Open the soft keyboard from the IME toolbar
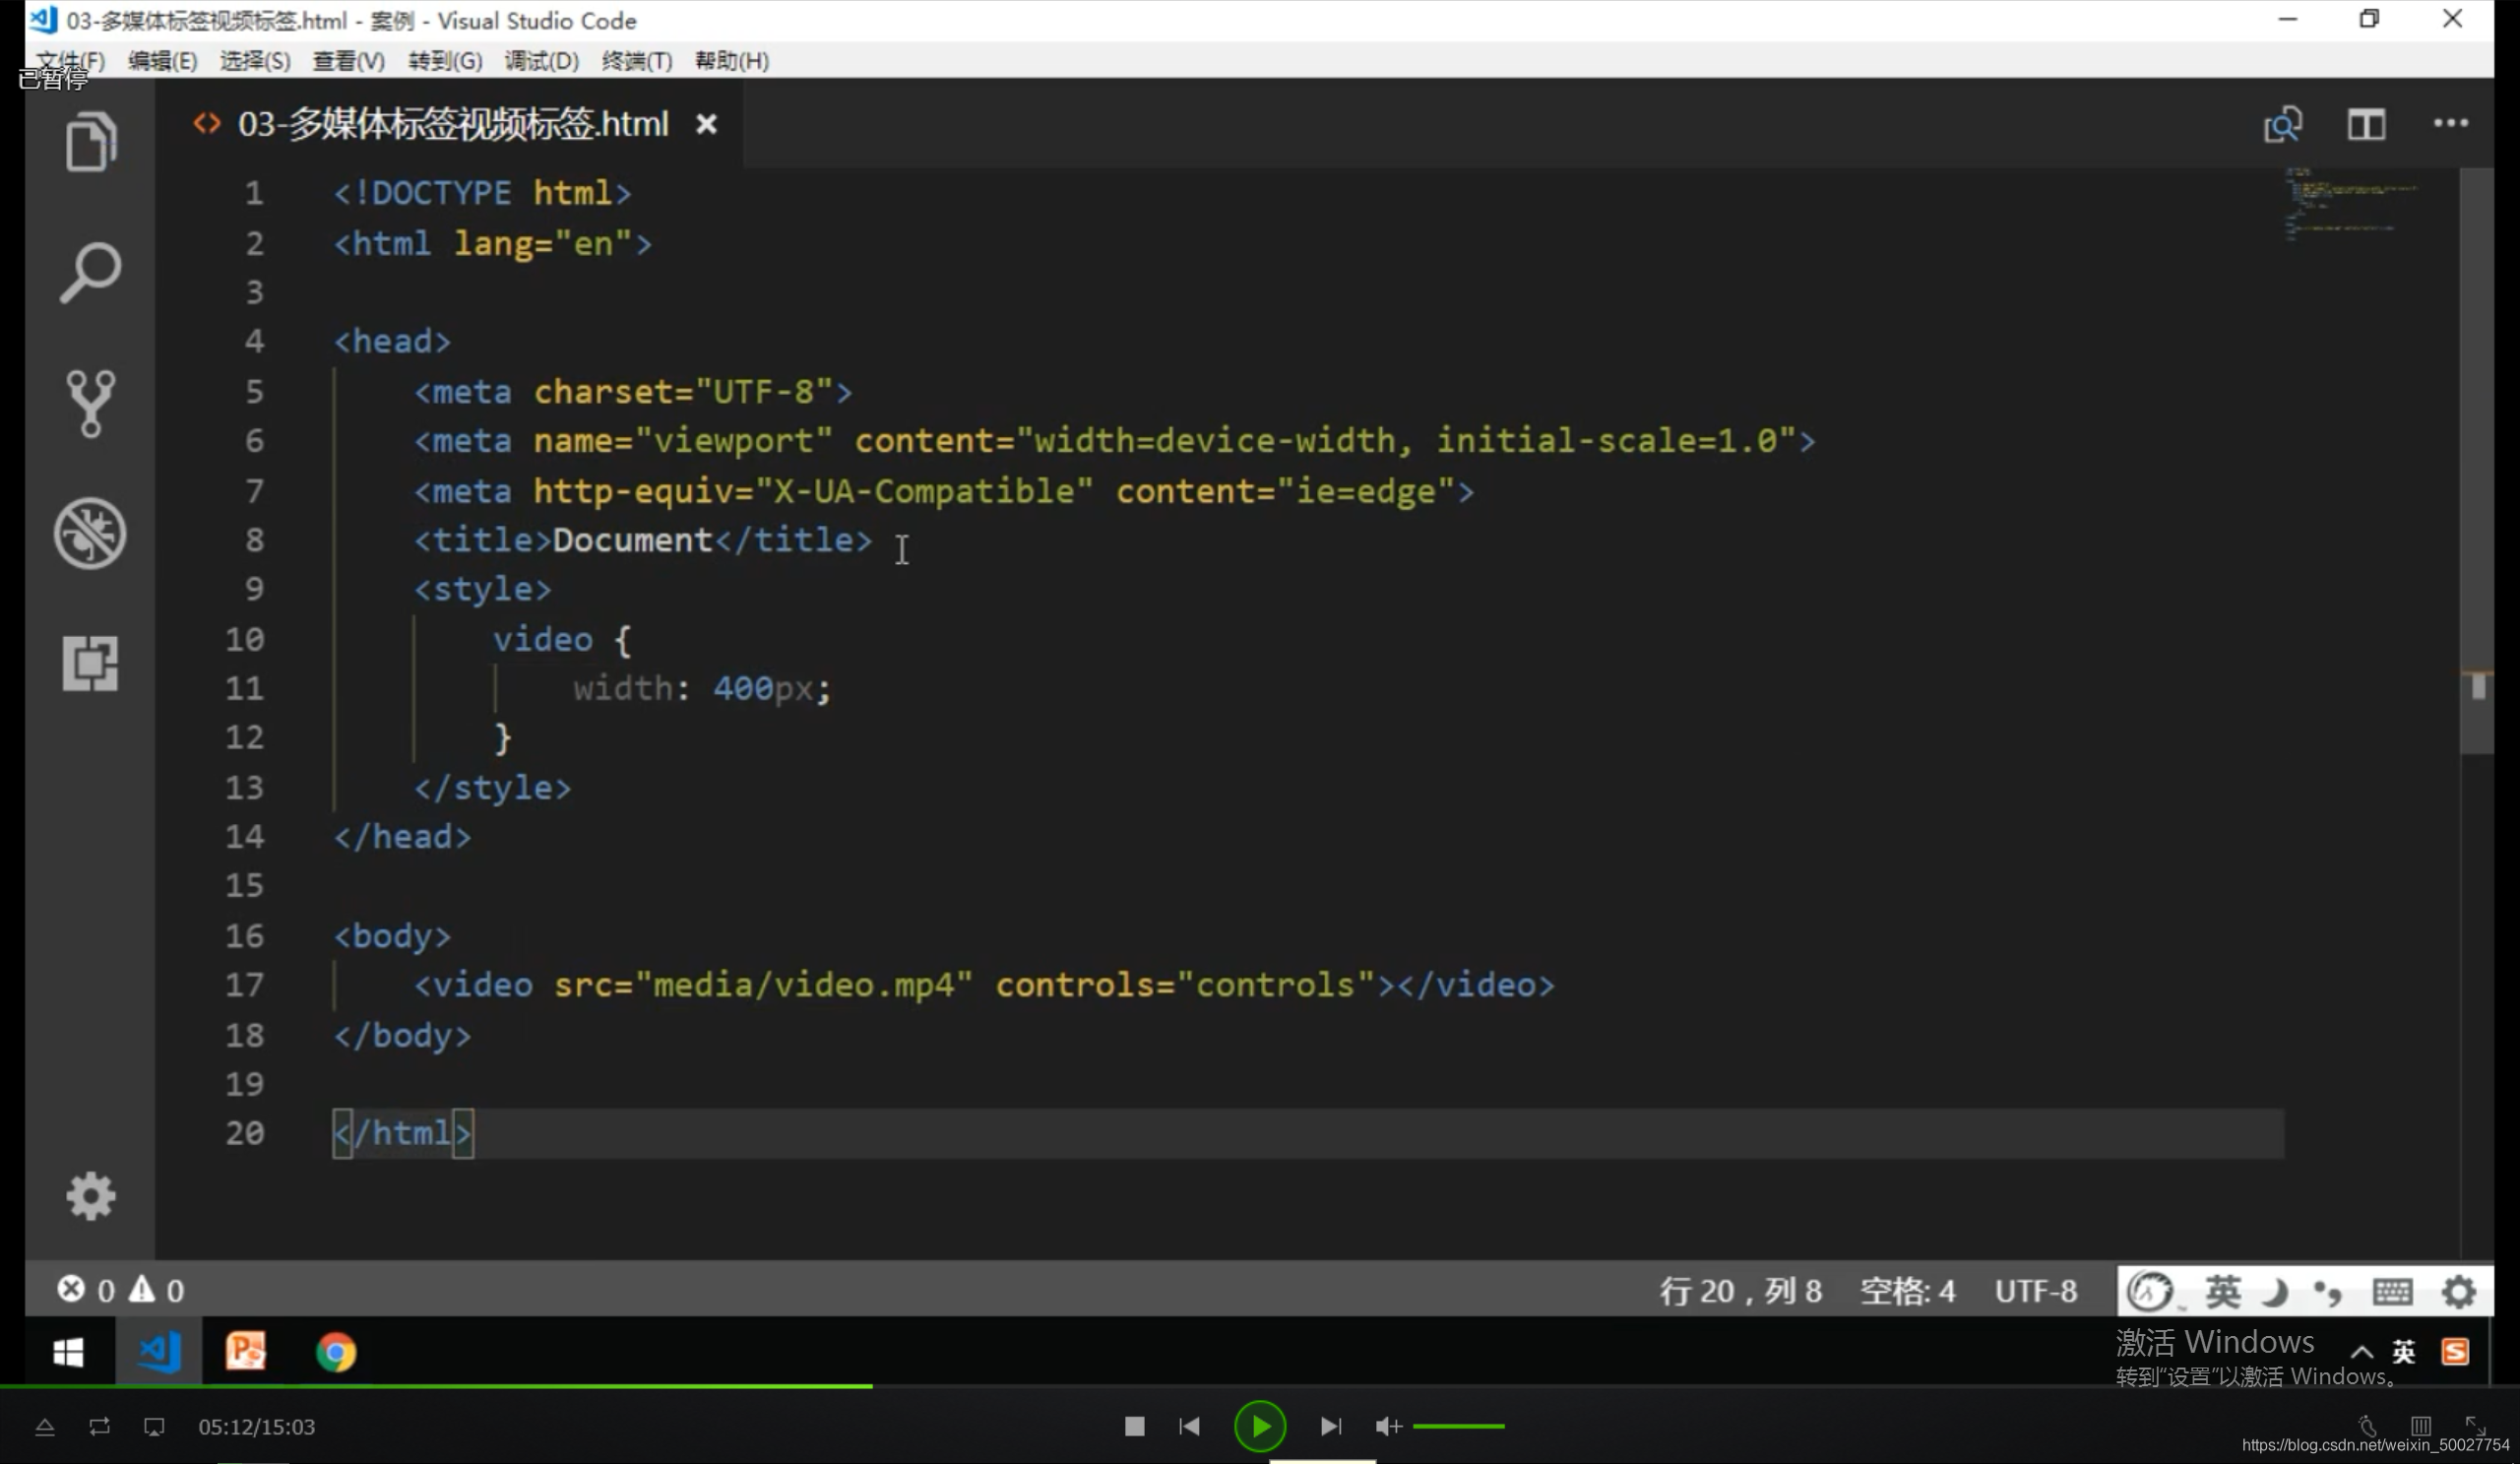The height and width of the screenshot is (1464, 2520). tap(2392, 1291)
